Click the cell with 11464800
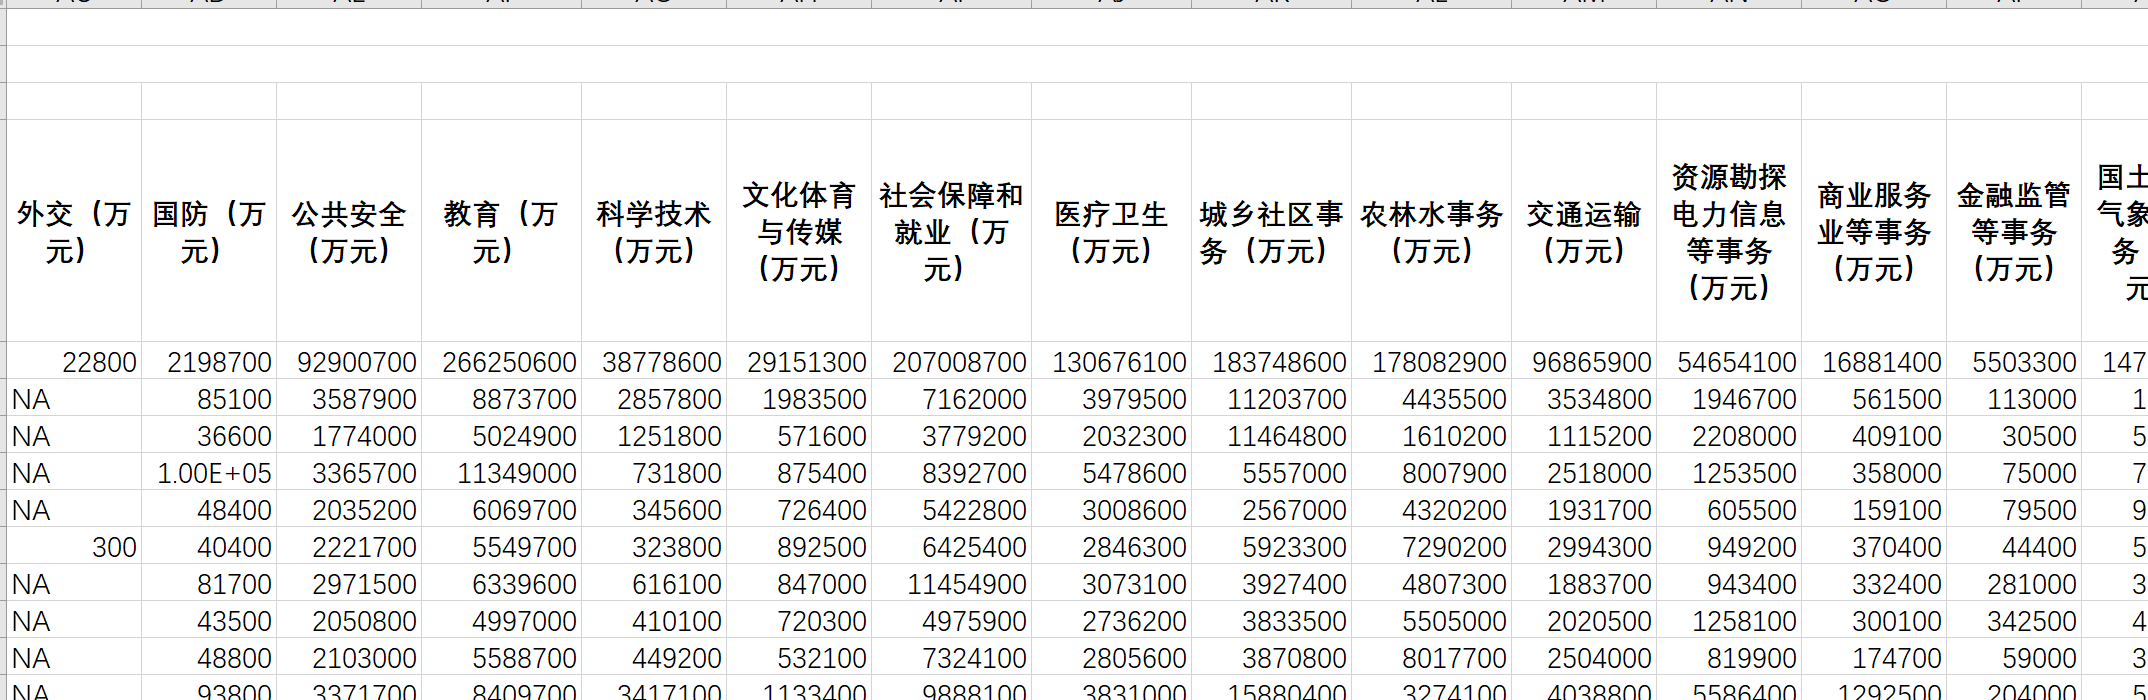The width and height of the screenshot is (2148, 700). pyautogui.click(x=1271, y=435)
